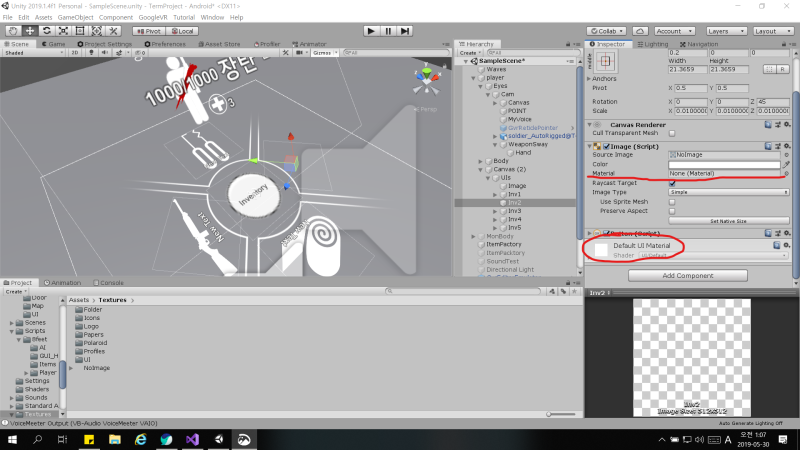Open the Layers dropdown
Image resolution: width=800 pixels, height=450 pixels.
tap(727, 31)
